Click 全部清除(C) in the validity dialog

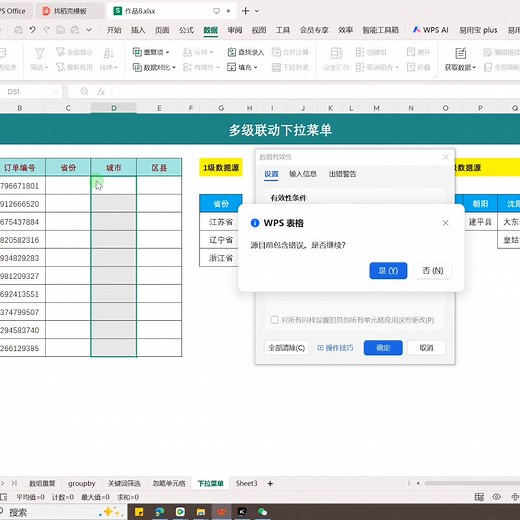click(x=287, y=348)
